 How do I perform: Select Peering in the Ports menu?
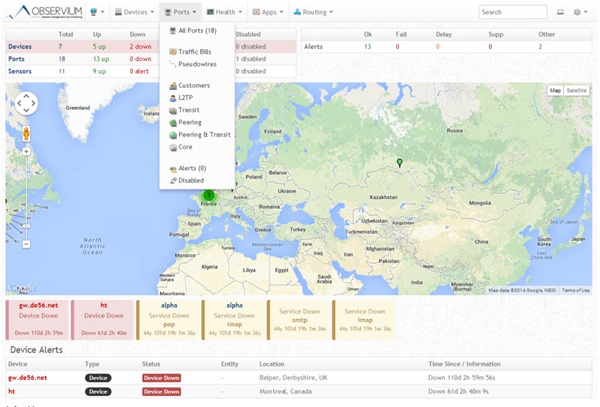coord(190,122)
